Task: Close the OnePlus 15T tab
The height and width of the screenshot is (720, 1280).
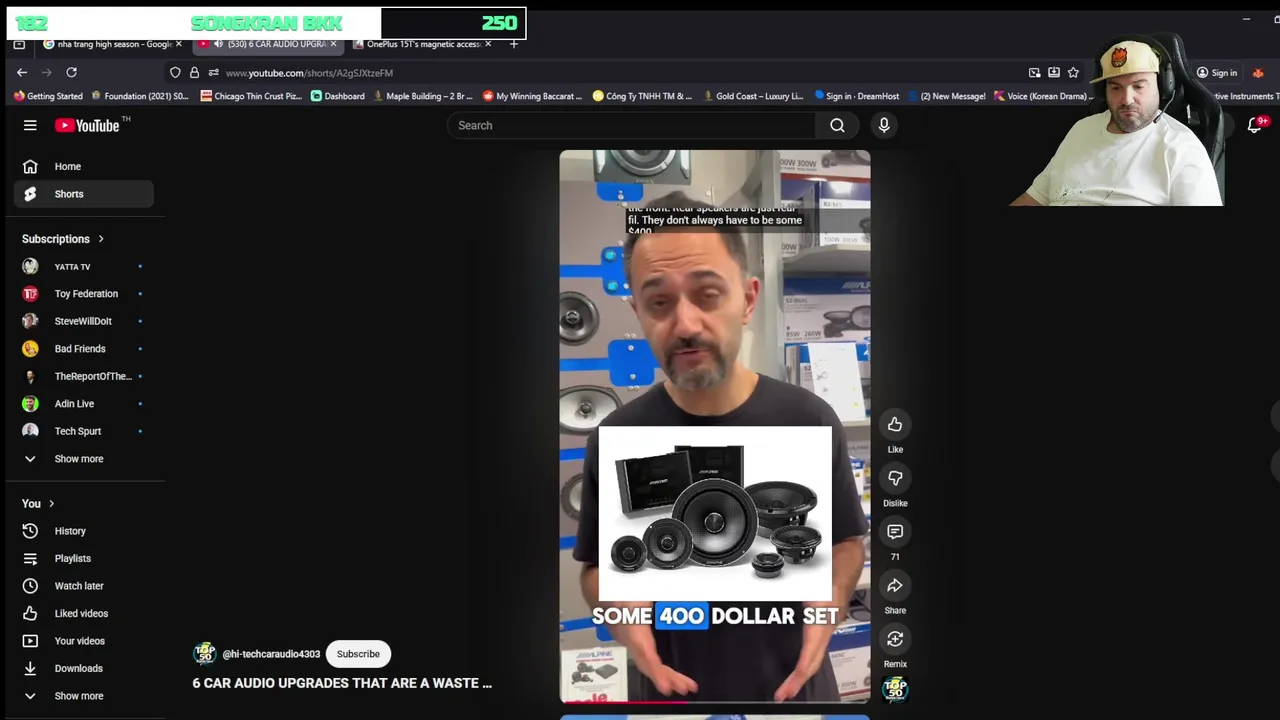Action: 488,44
